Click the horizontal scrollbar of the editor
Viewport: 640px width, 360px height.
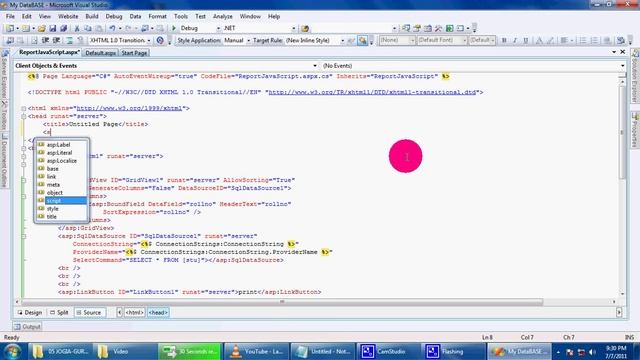(x=282, y=302)
